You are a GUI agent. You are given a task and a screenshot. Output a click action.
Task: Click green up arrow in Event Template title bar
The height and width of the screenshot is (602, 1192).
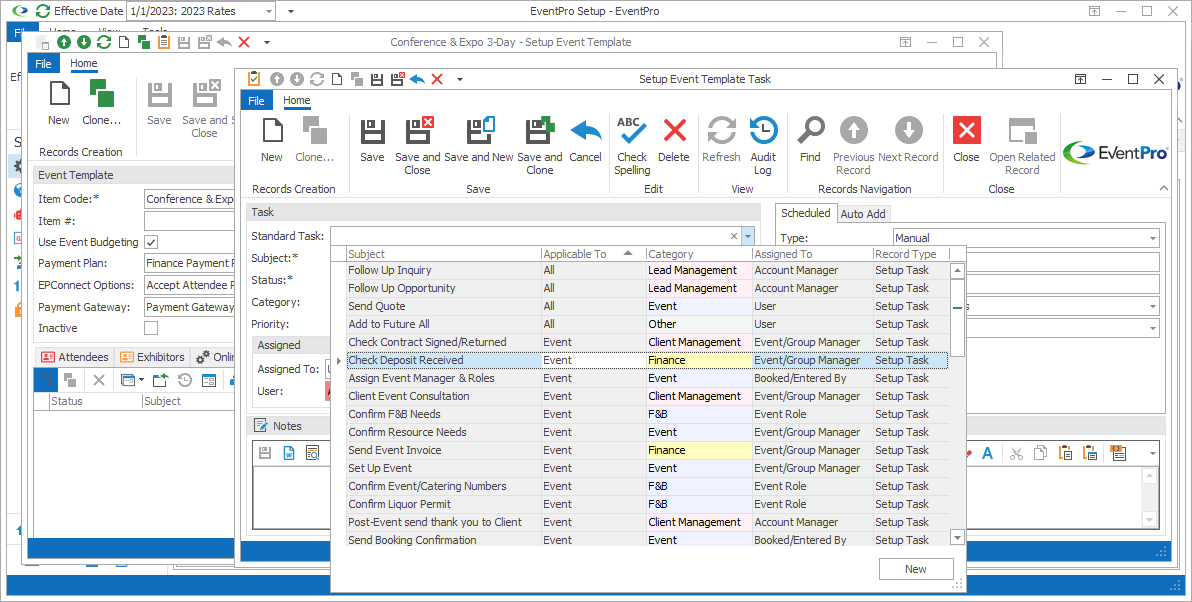(64, 43)
